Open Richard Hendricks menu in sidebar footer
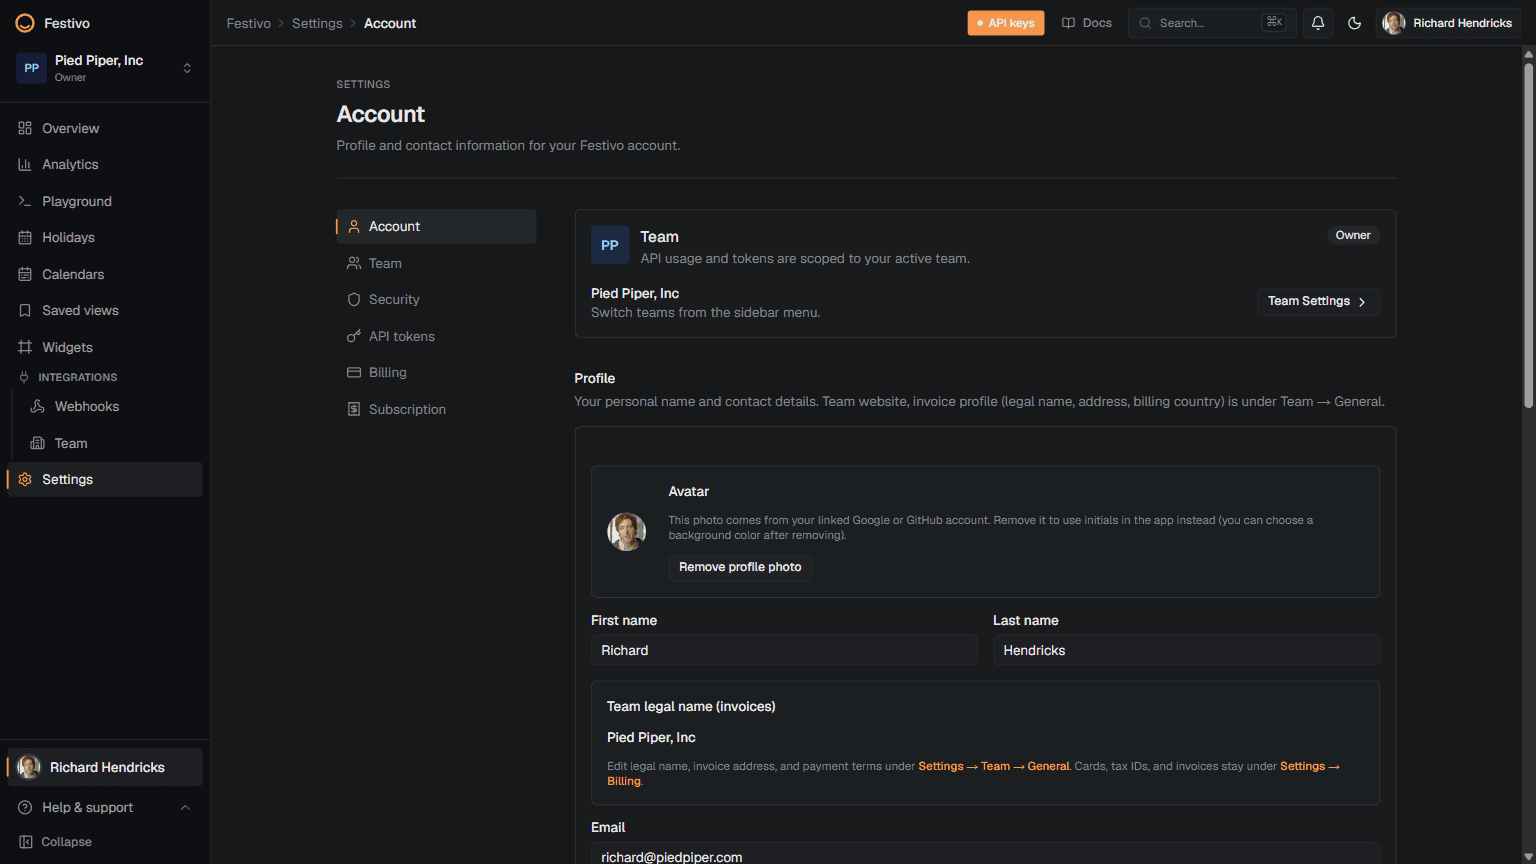 tap(105, 767)
